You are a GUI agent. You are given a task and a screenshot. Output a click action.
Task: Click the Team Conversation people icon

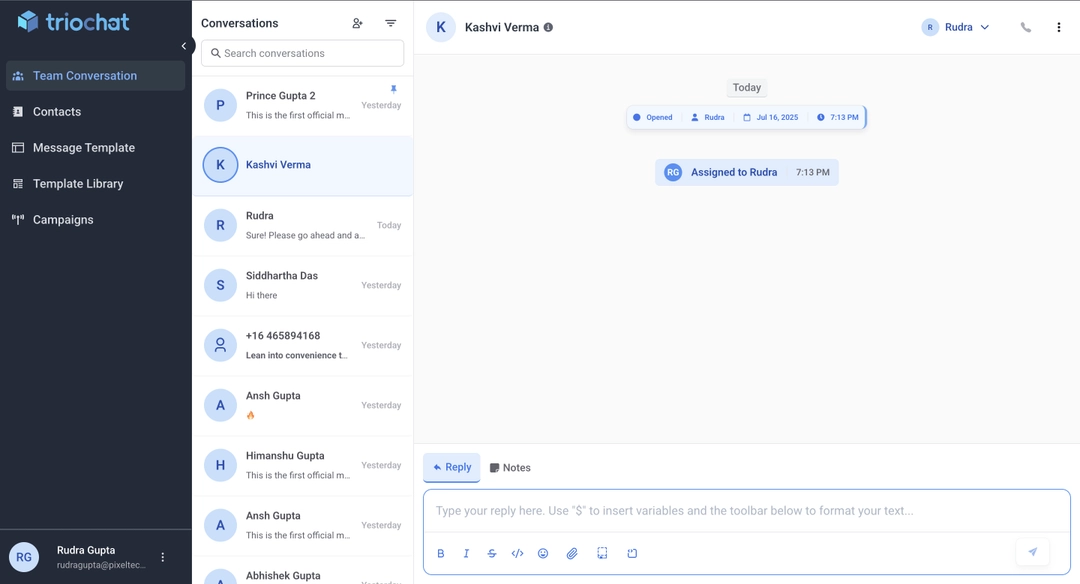[x=18, y=76]
